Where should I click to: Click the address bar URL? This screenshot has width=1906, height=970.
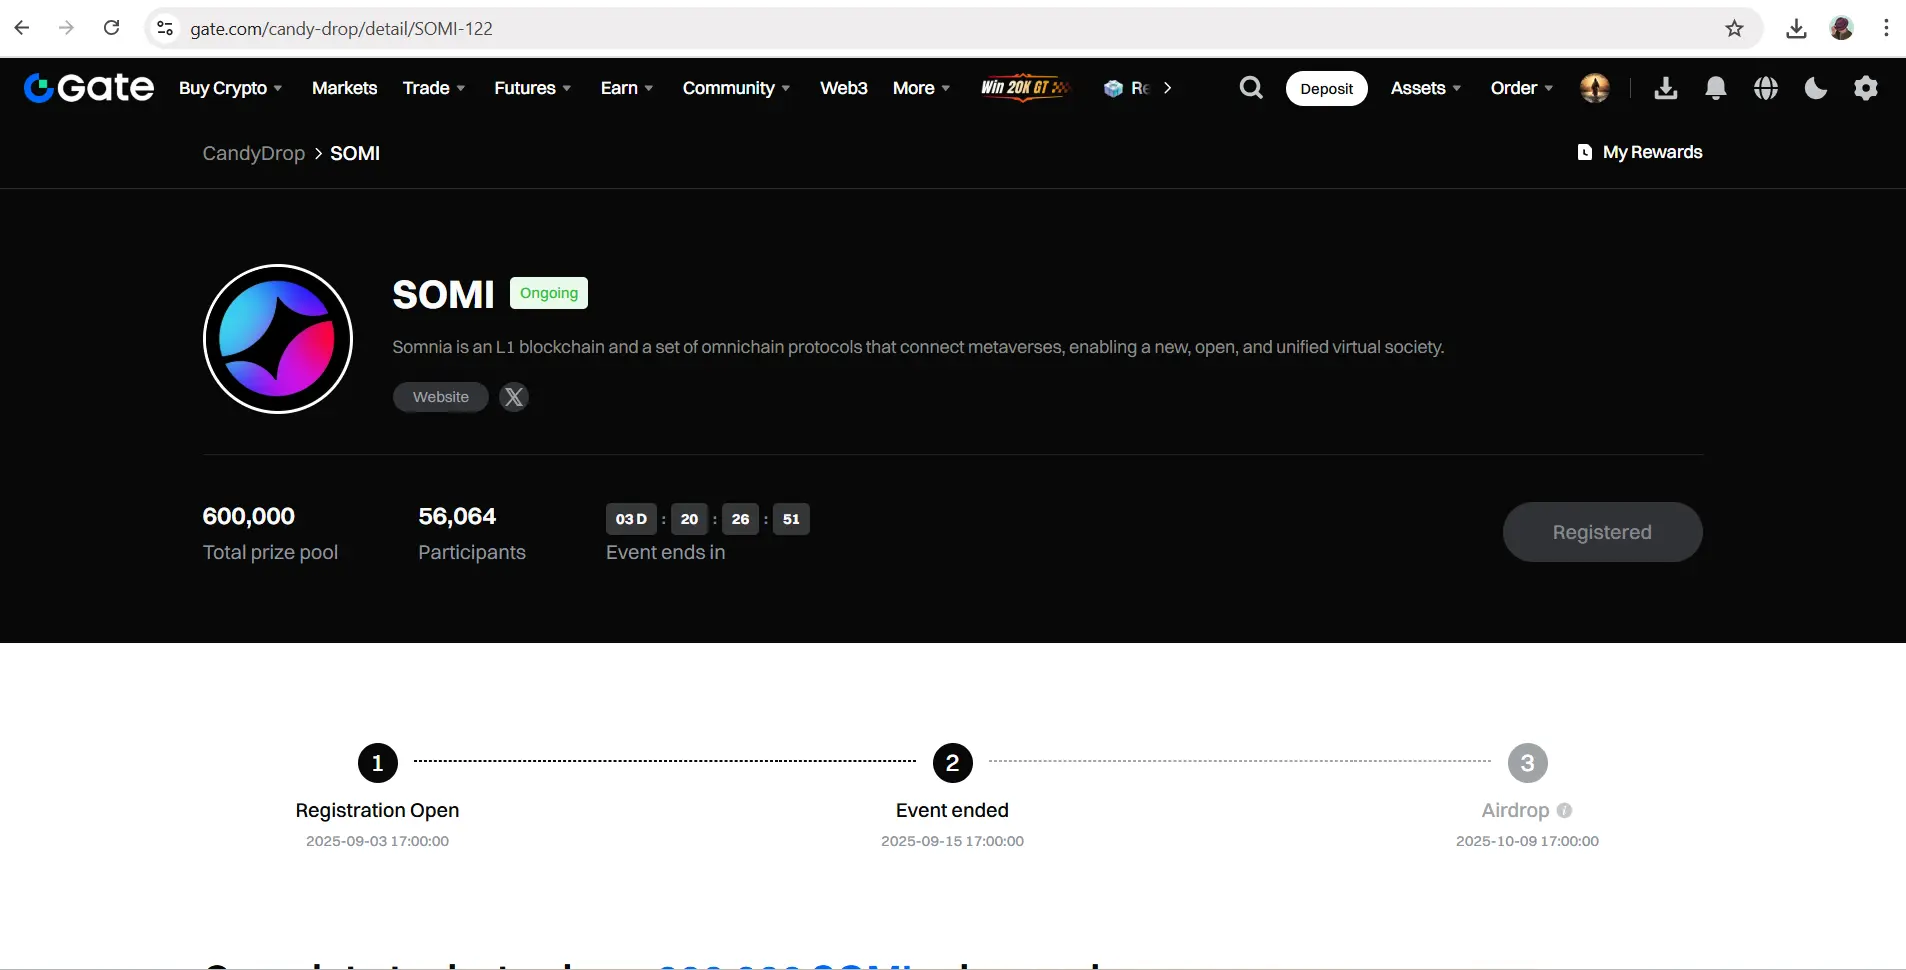[x=342, y=28]
